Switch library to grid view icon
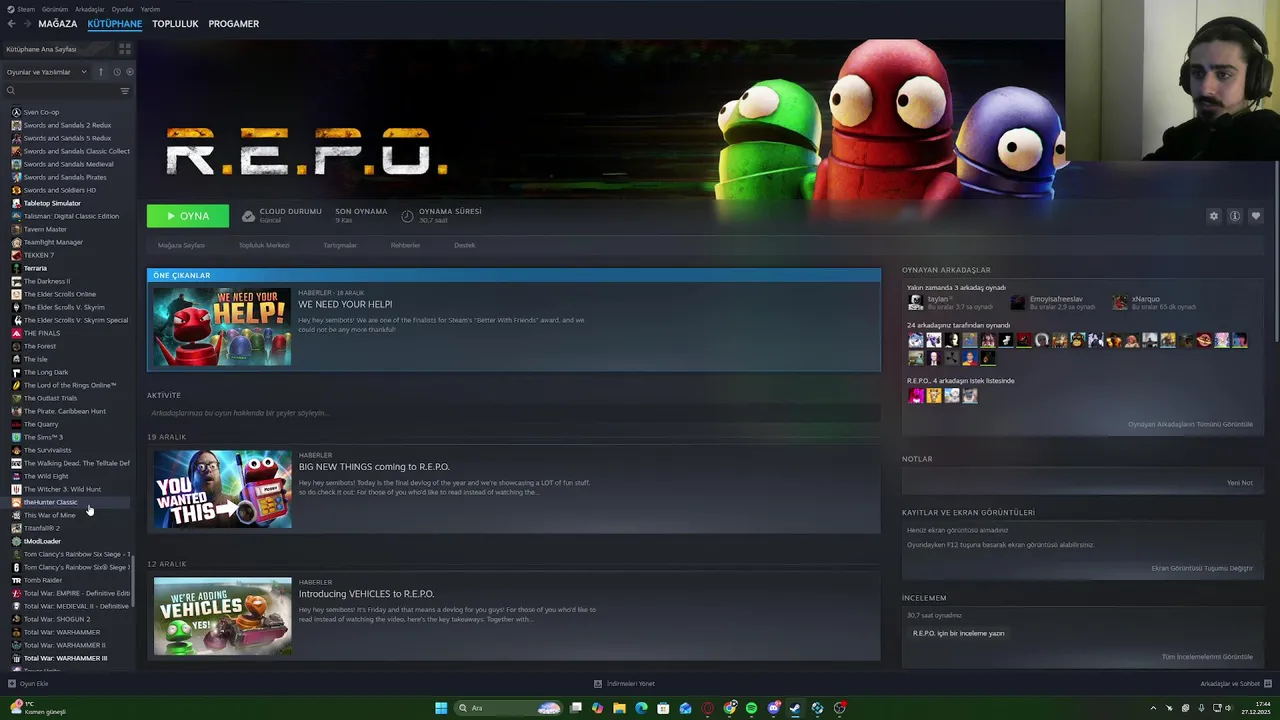This screenshot has width=1280, height=720. pos(125,49)
